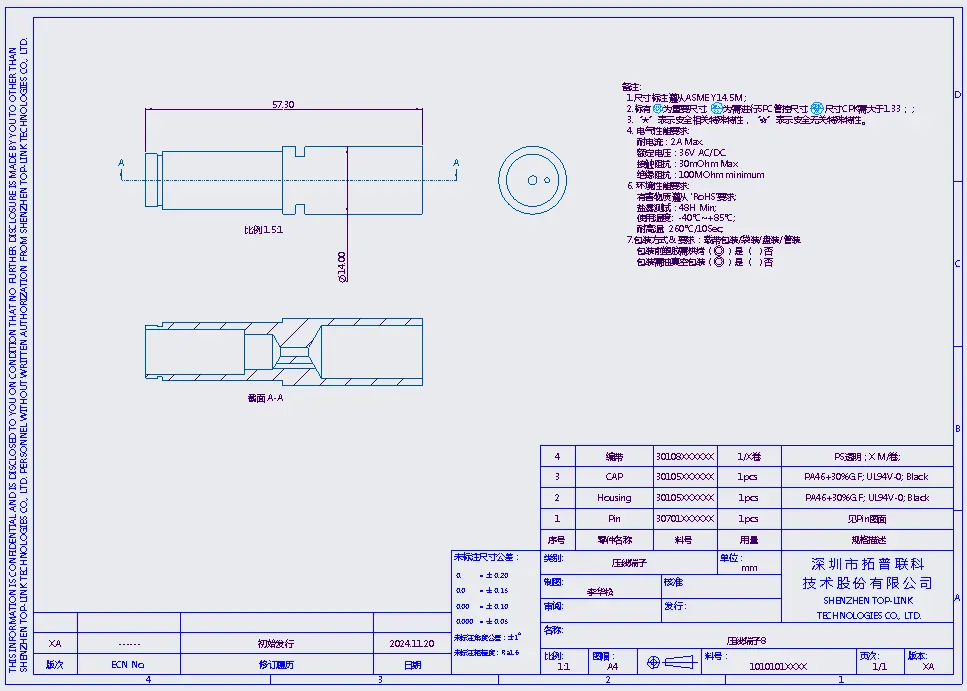Click the side view connector body outline
The width and height of the screenshot is (967, 691).
285,180
